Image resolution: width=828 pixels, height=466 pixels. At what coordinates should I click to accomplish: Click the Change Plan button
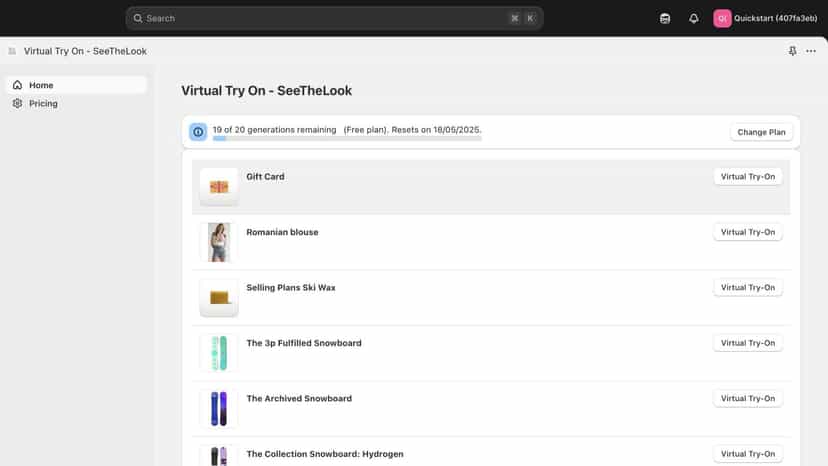tap(761, 132)
